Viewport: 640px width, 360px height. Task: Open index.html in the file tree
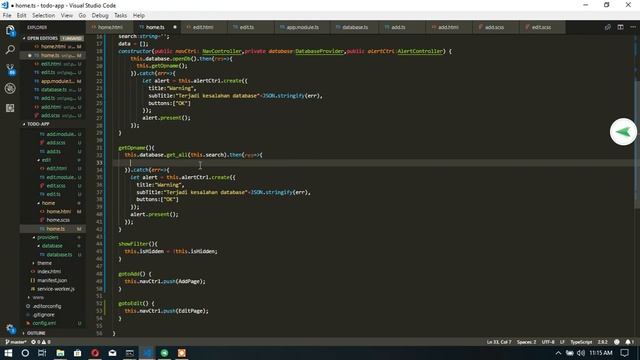click(x=49, y=271)
